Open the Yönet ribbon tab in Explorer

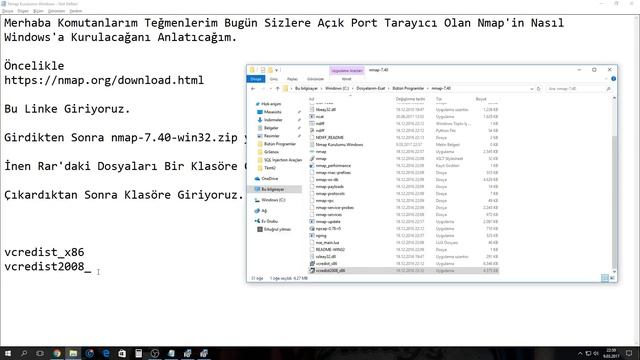coord(347,79)
